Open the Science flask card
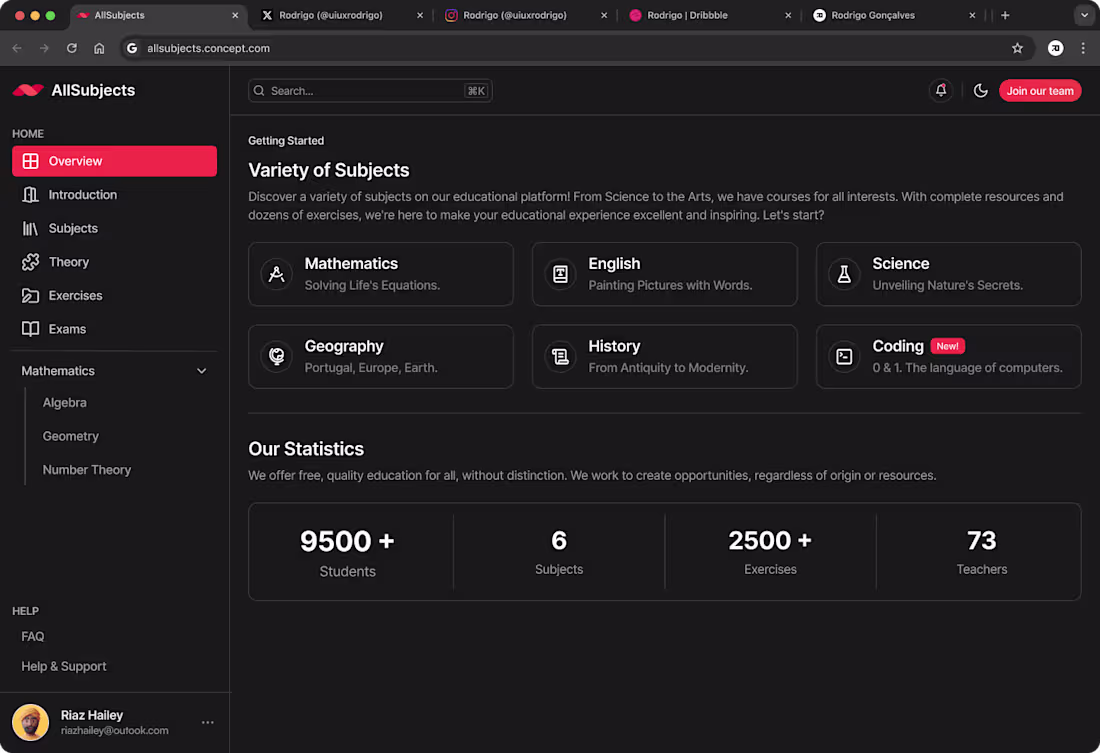 pyautogui.click(x=948, y=274)
